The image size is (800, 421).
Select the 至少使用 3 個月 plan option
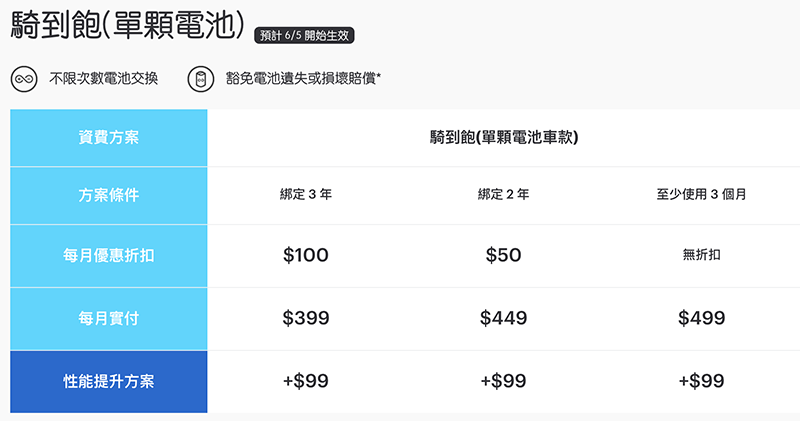click(700, 196)
